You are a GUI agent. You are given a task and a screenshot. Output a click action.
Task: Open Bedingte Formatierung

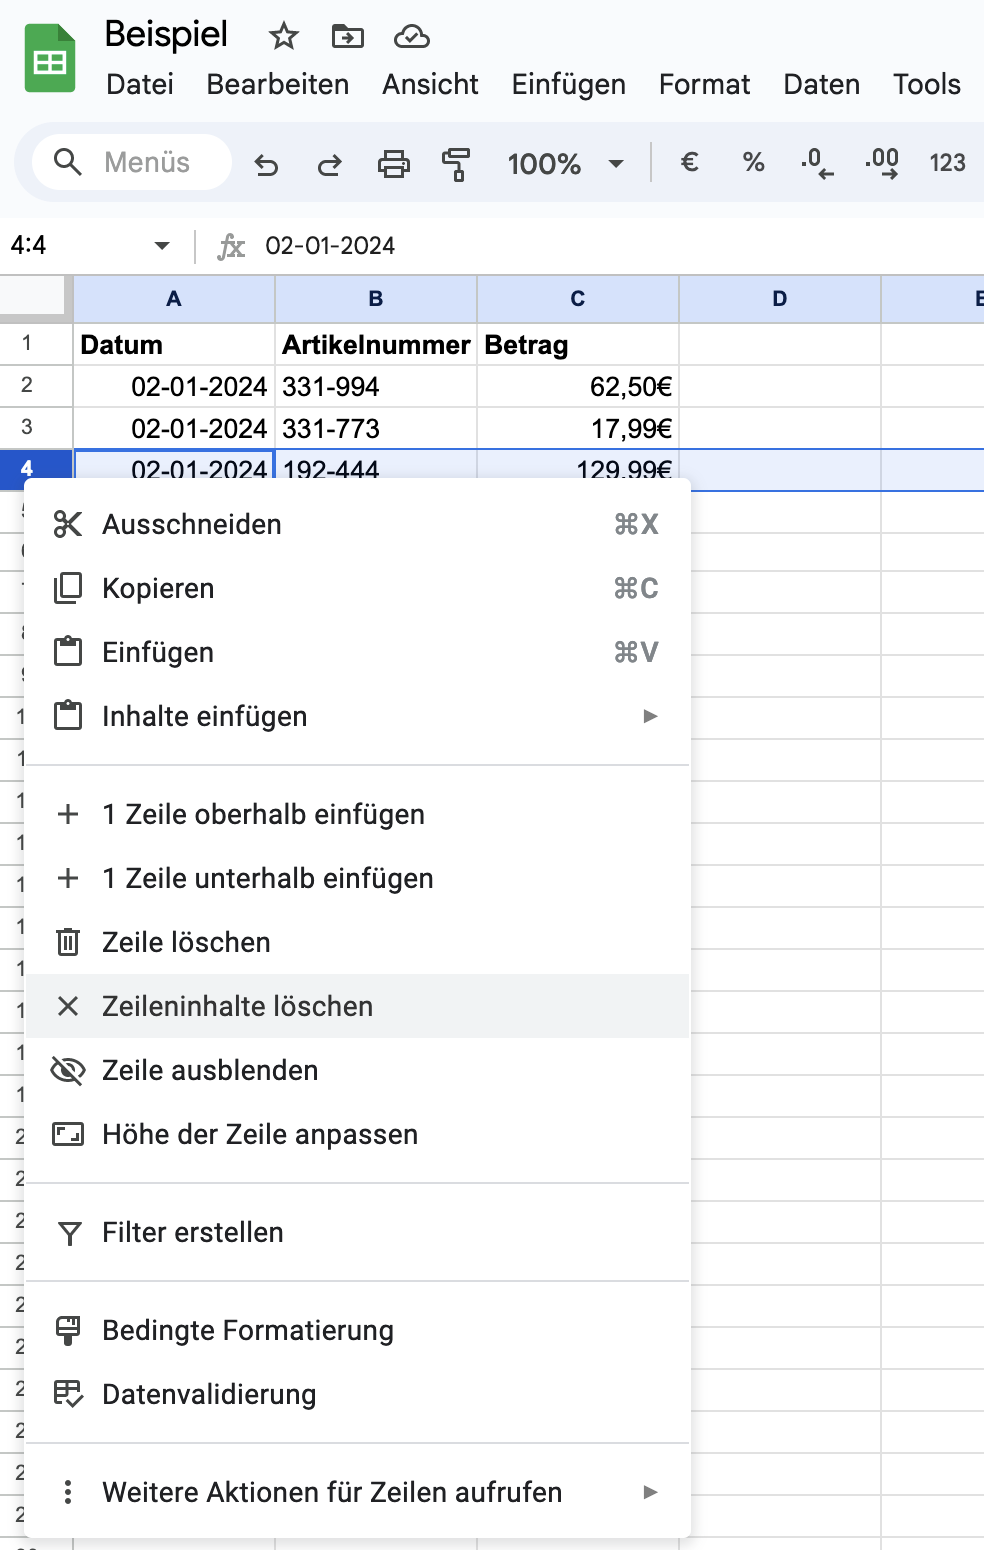coord(357,1330)
